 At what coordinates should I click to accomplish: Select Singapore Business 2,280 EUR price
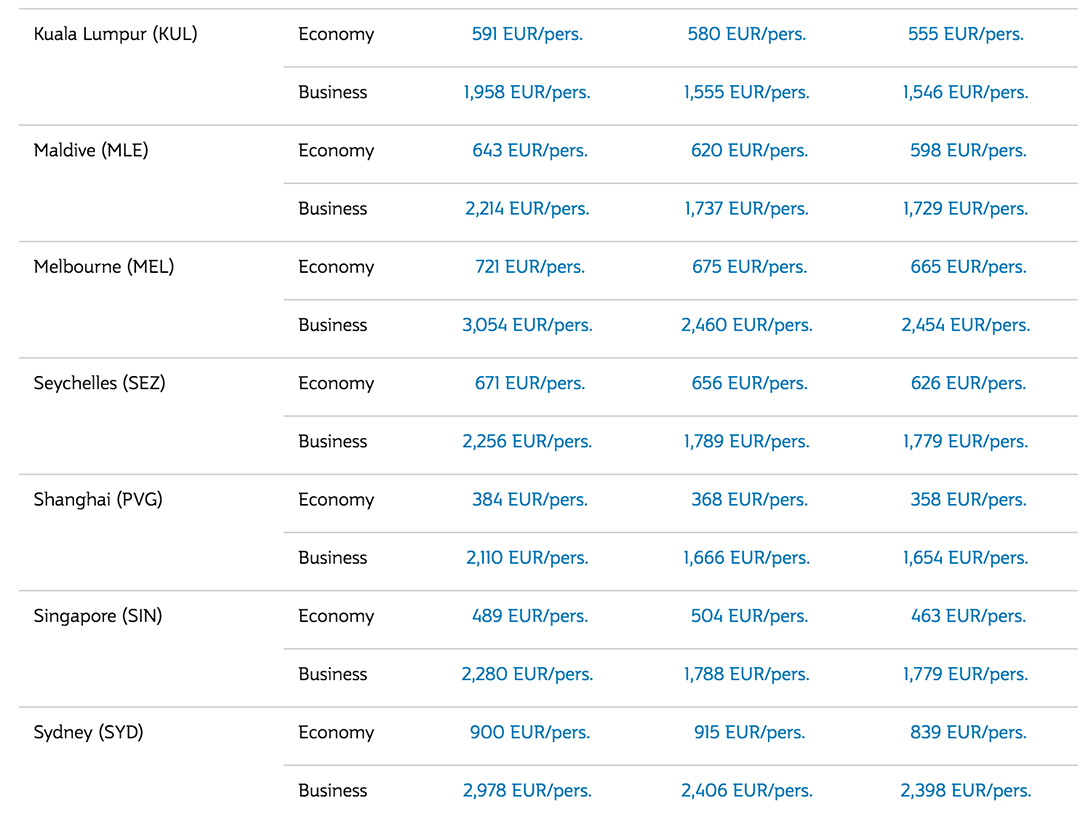point(527,674)
